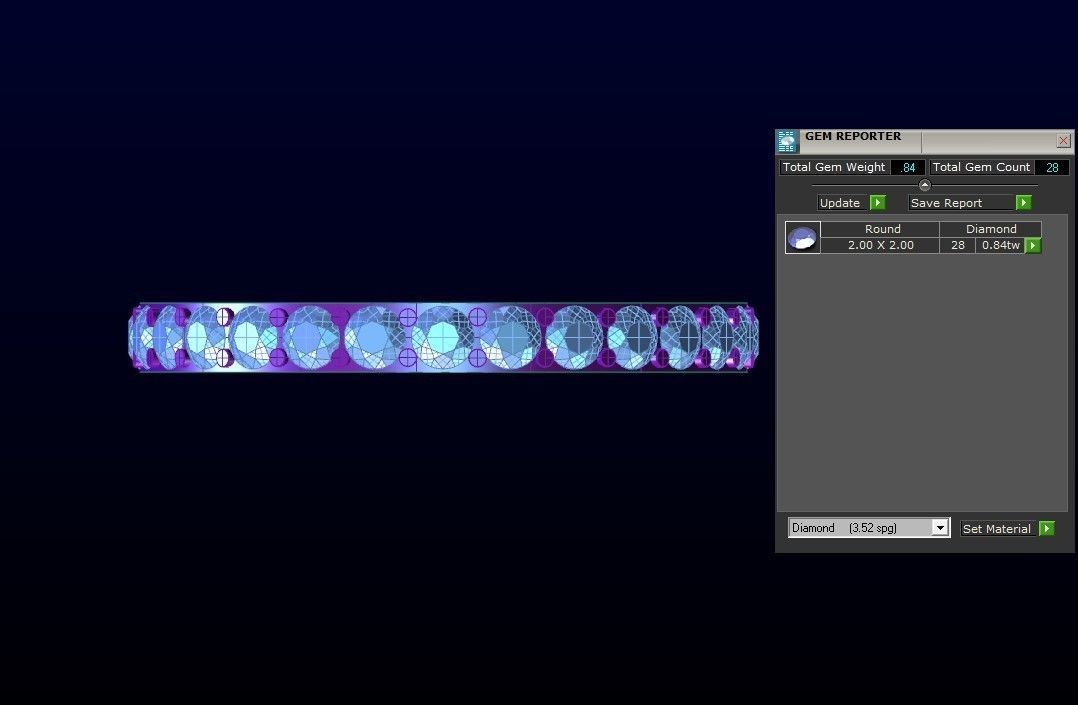Click the Gem Reporter title bar icon

pyautogui.click(x=787, y=141)
